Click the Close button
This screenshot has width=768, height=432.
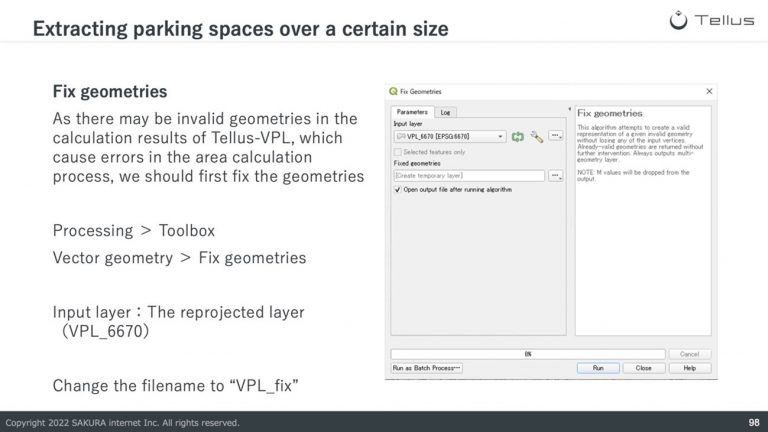click(644, 368)
